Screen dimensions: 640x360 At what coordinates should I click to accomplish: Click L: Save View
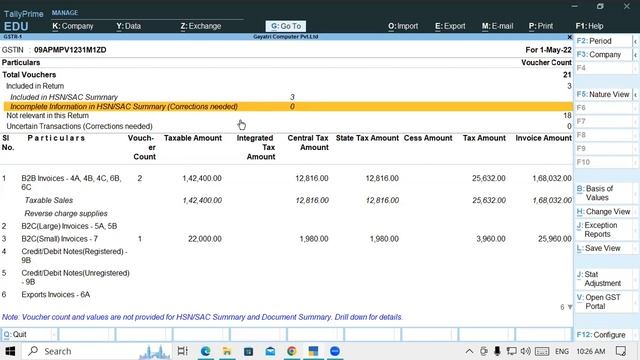click(x=604, y=248)
